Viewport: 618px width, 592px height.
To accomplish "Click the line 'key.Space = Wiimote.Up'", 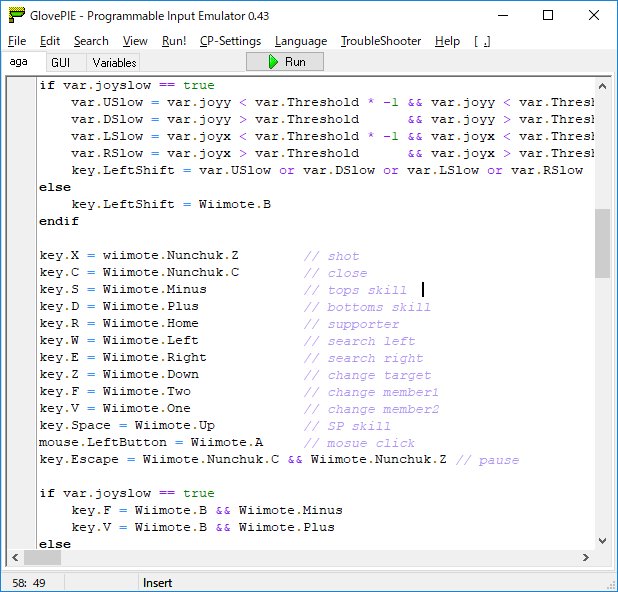I will coord(127,425).
